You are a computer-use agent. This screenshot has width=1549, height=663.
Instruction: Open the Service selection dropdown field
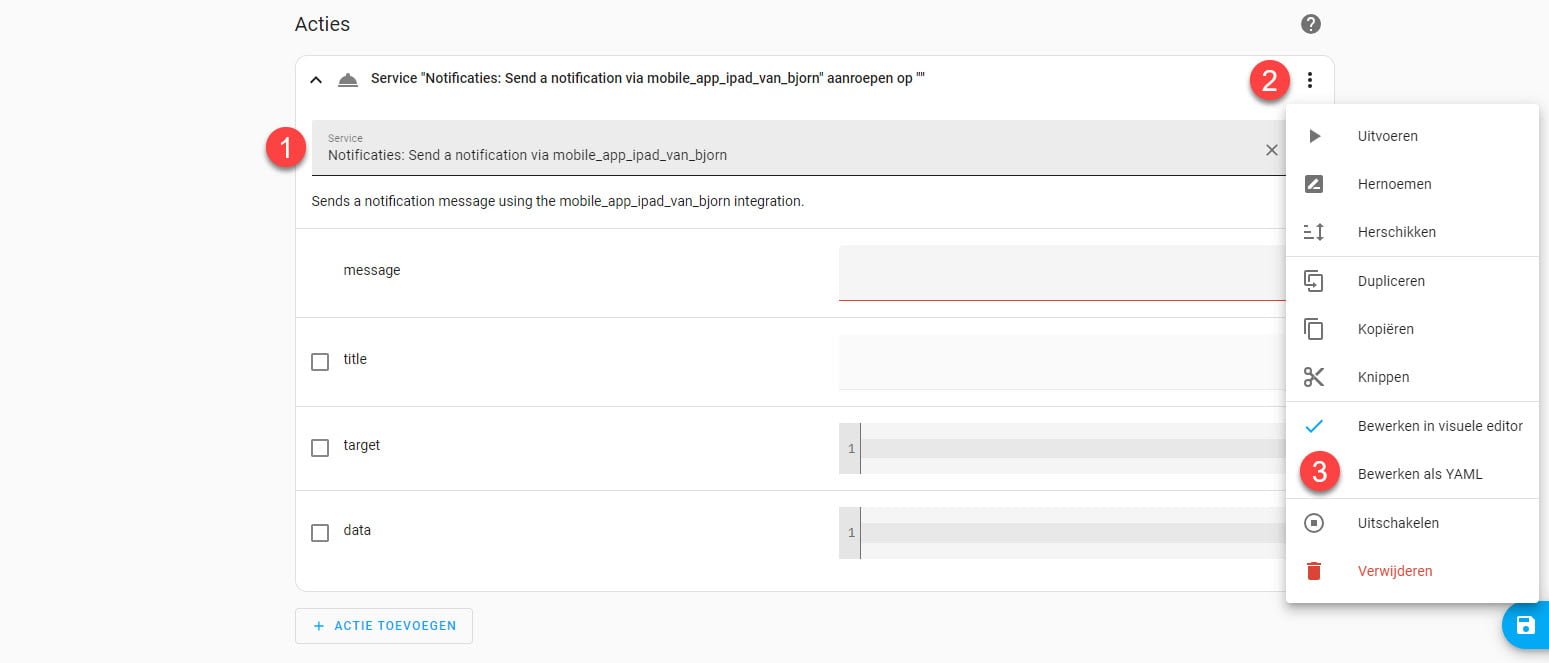tap(780, 148)
